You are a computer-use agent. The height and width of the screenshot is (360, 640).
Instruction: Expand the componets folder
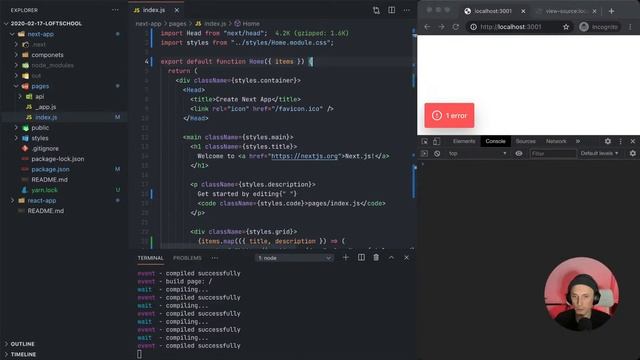pos(47,55)
